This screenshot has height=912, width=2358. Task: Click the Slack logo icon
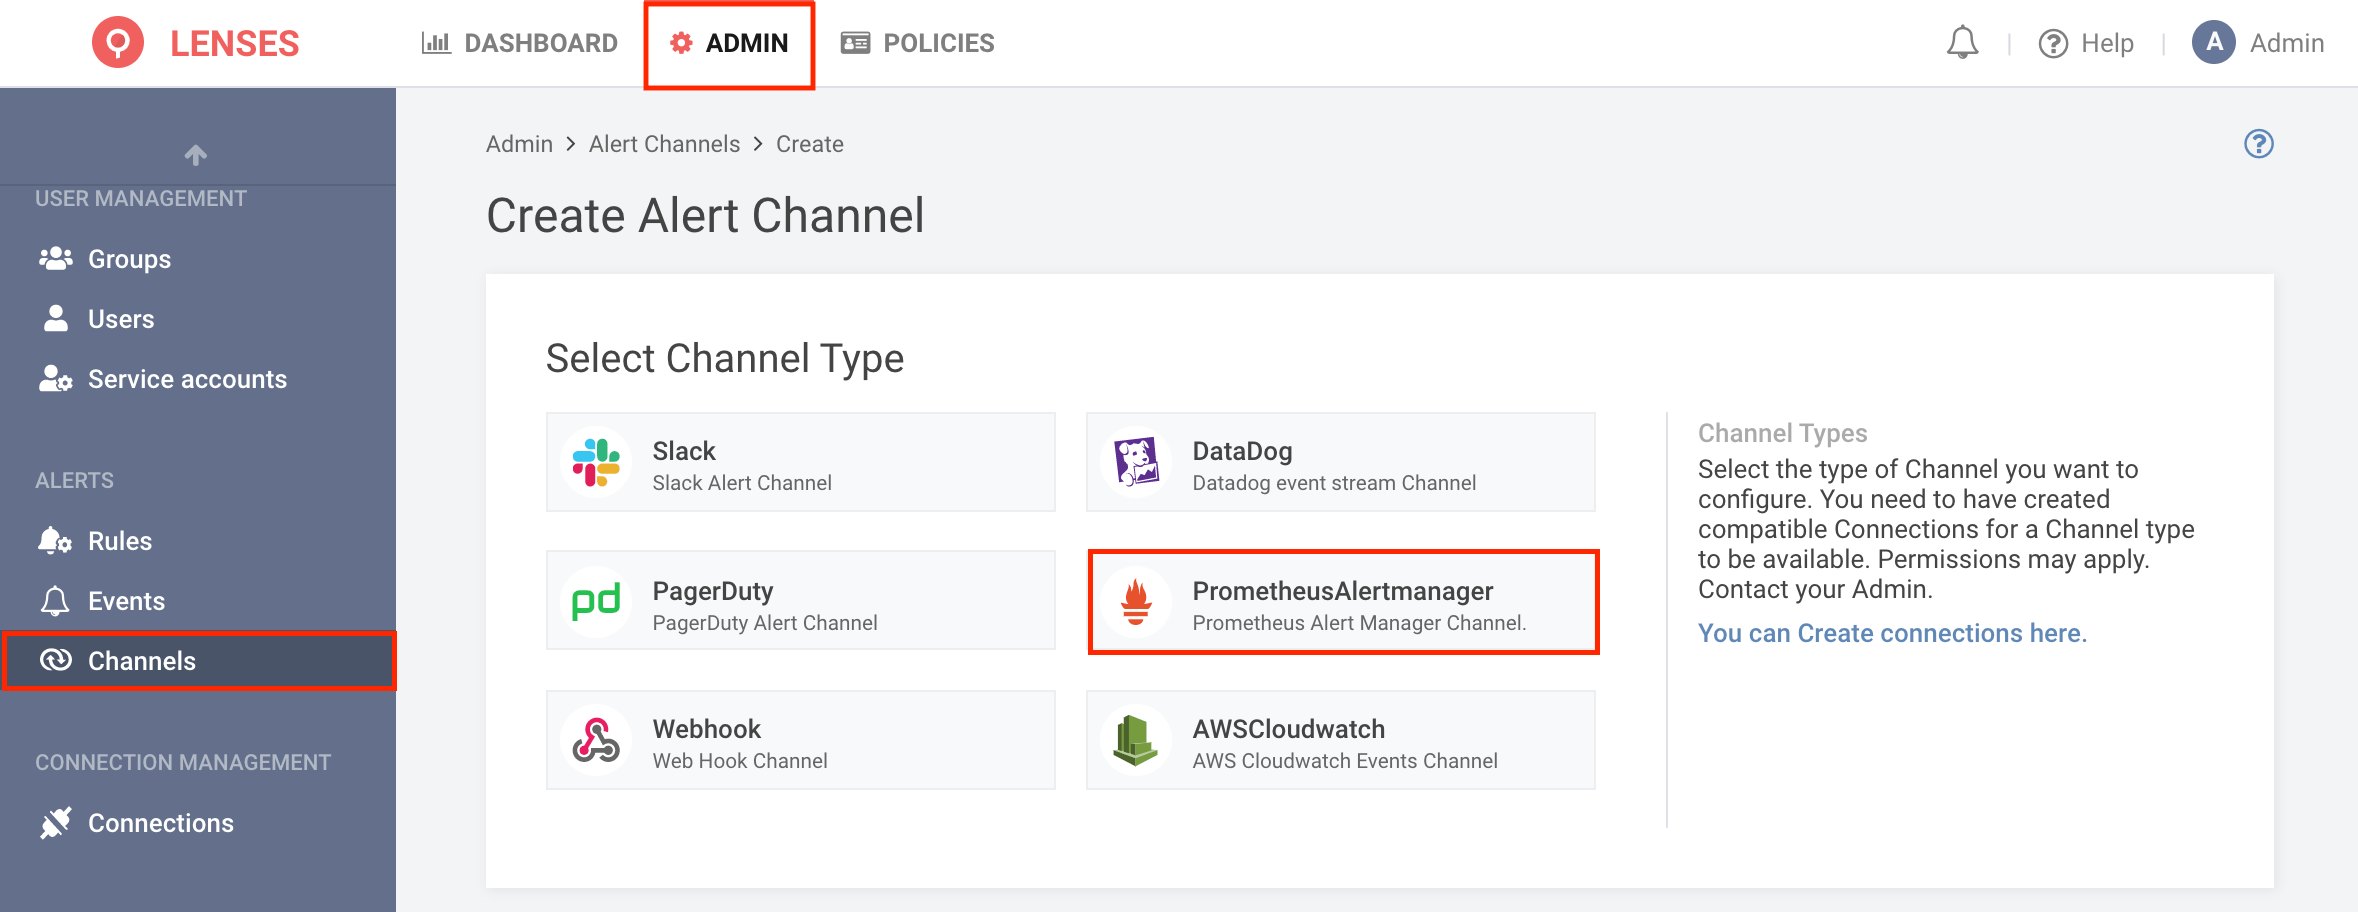(x=596, y=462)
